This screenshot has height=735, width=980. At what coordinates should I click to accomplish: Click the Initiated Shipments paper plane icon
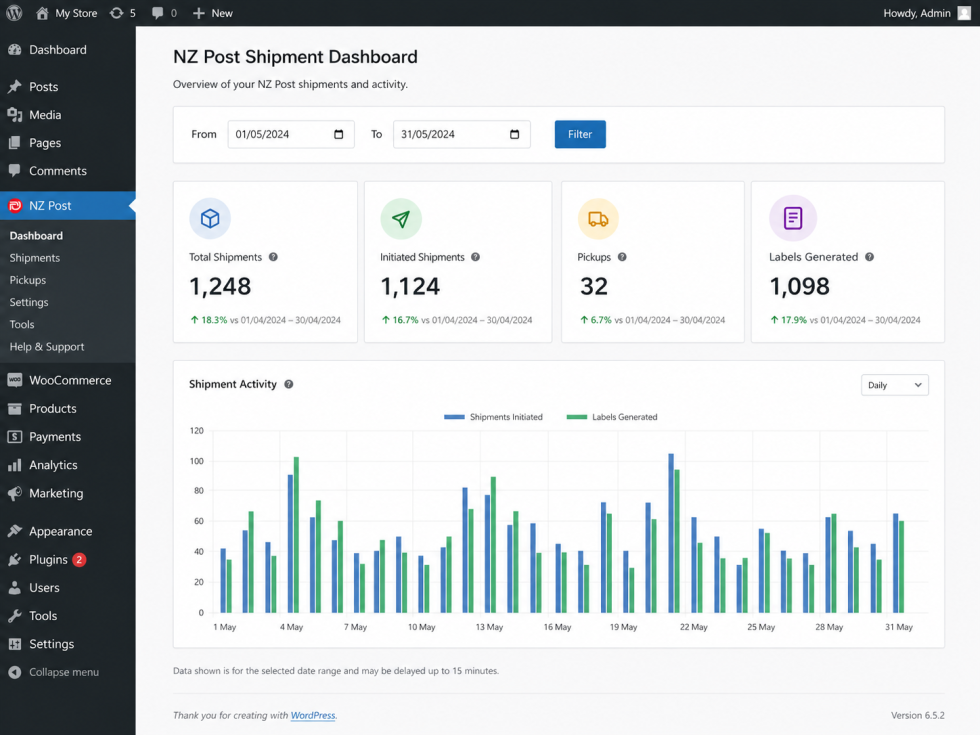pos(401,218)
